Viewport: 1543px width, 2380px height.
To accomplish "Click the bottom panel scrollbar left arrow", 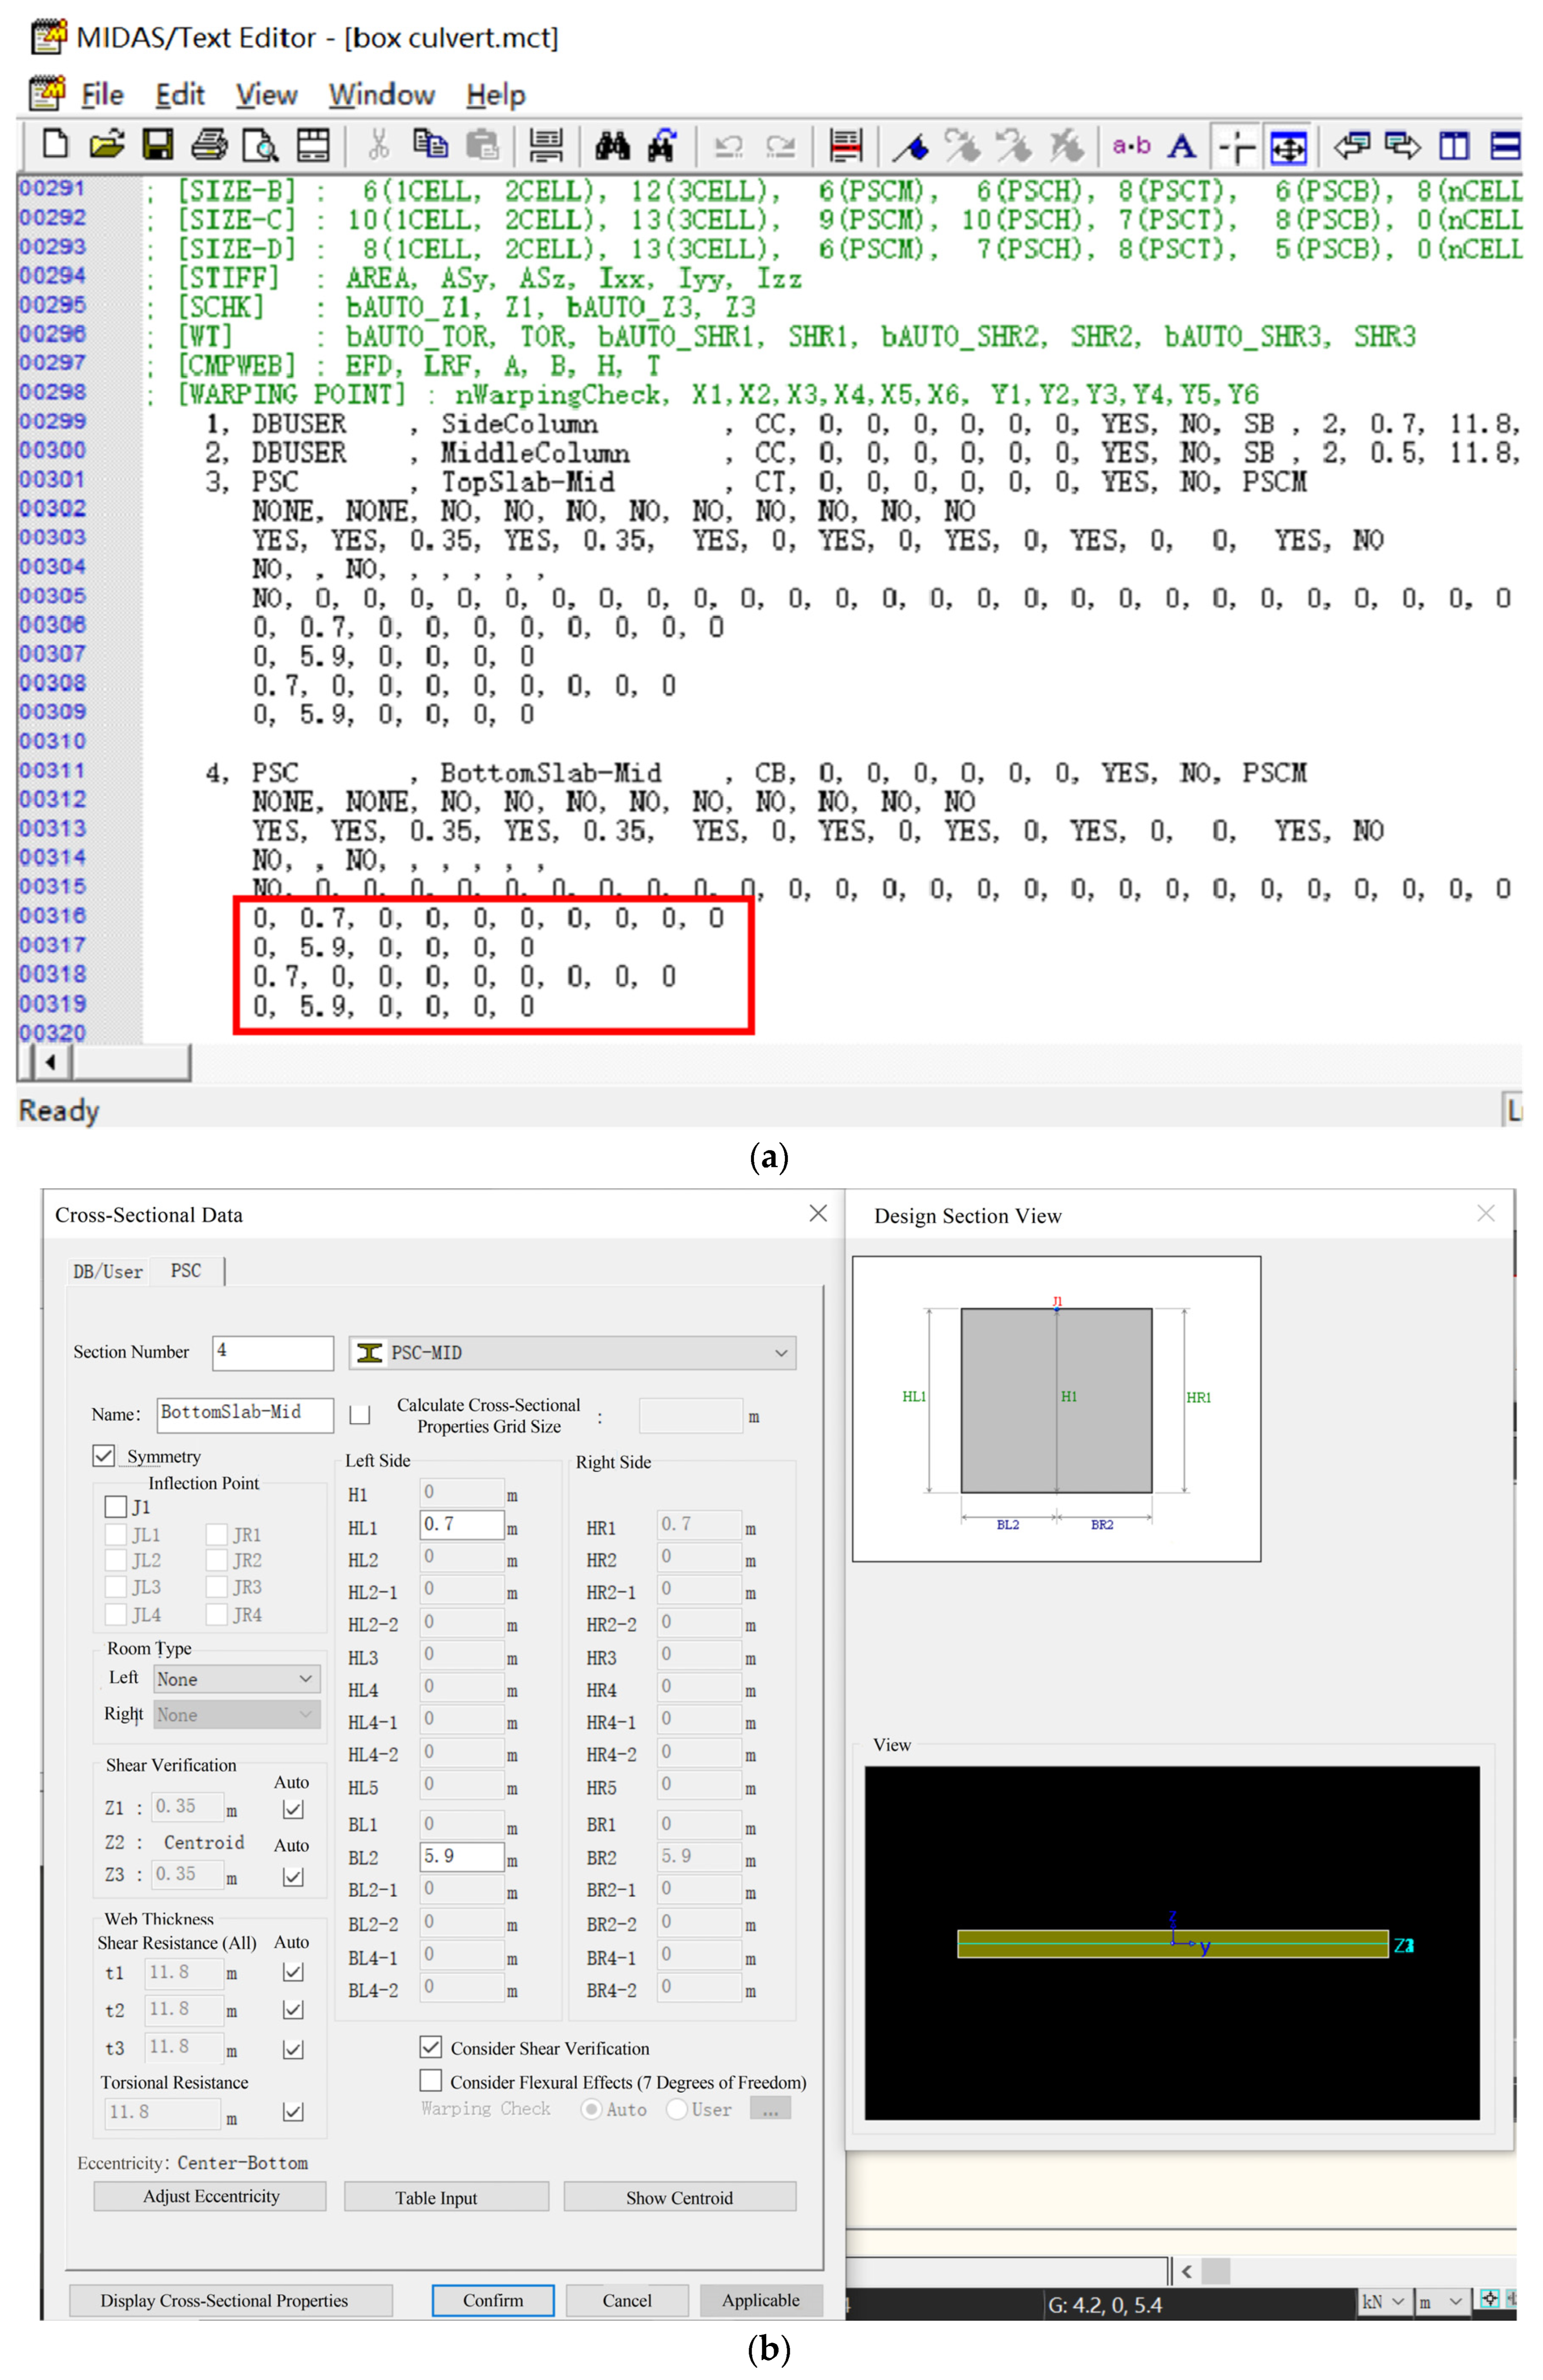I will [x=1186, y=2271].
